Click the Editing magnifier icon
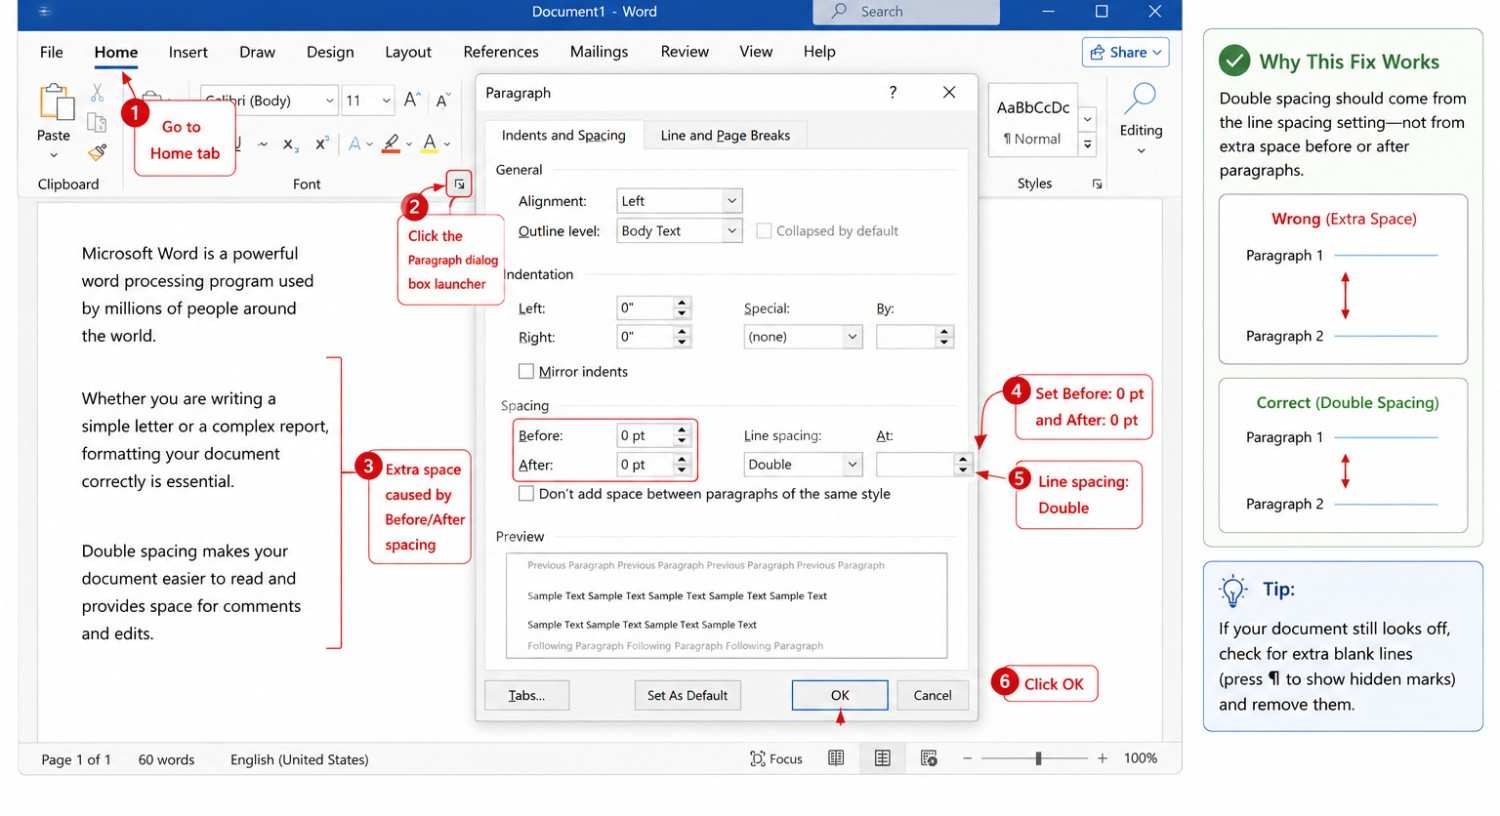Image resolution: width=1500 pixels, height=816 pixels. pyautogui.click(x=1140, y=99)
